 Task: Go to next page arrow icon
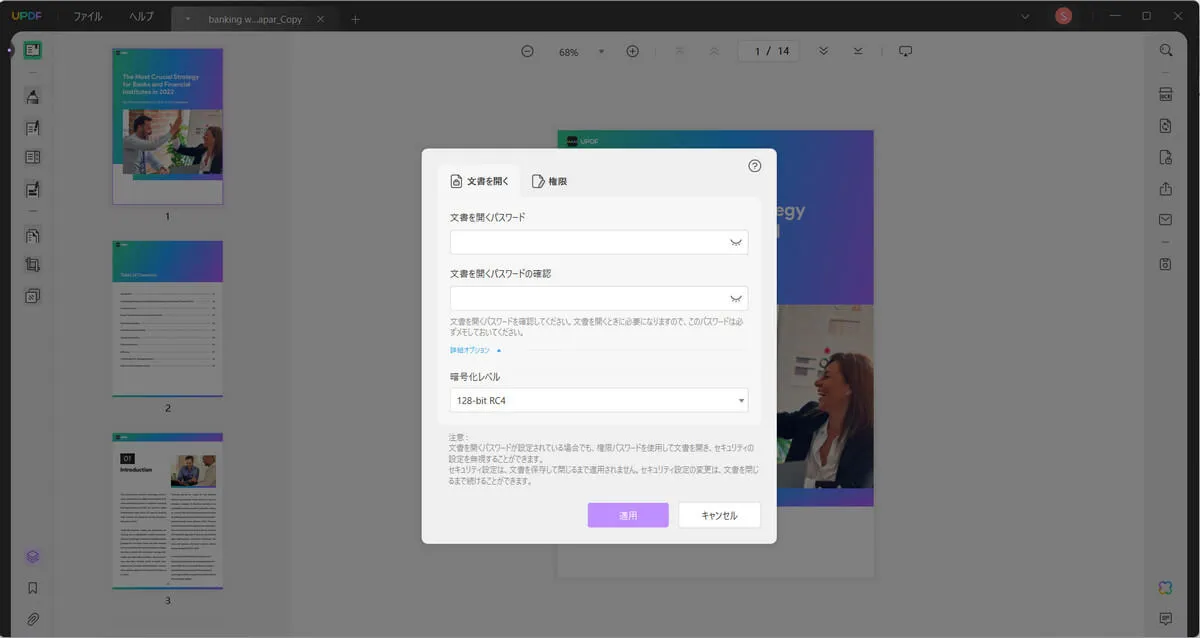[823, 51]
